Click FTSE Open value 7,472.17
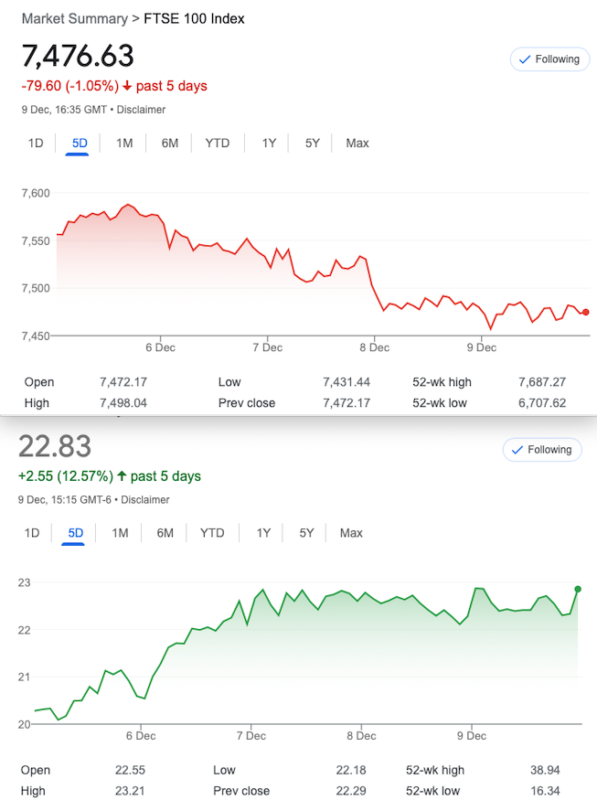Screen dimensions: 597x800 (x=123, y=382)
